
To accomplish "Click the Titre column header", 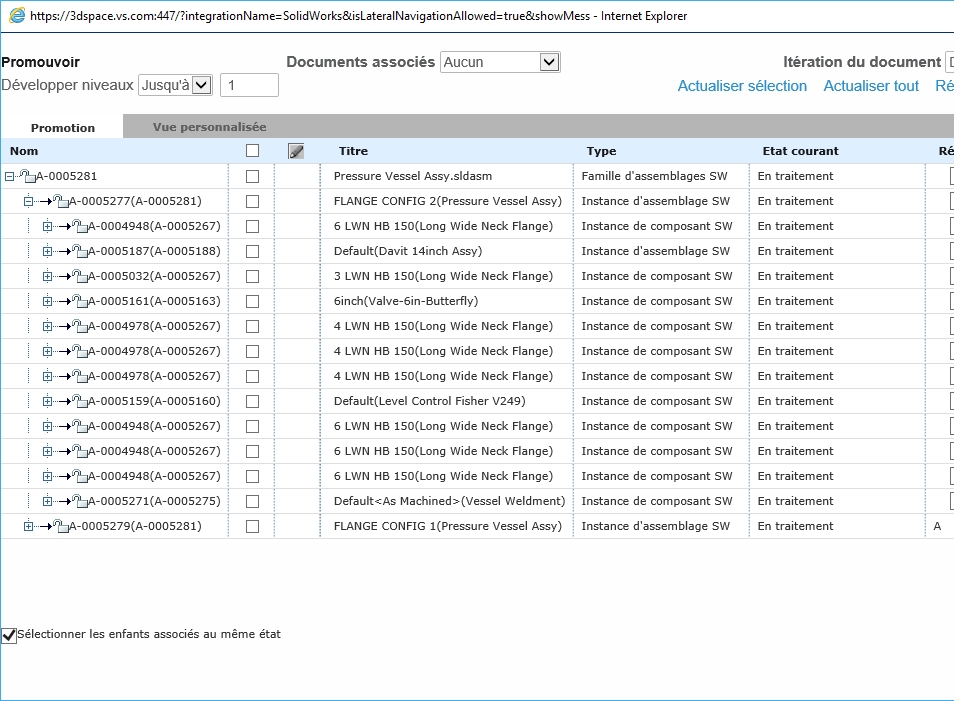I will 353,151.
